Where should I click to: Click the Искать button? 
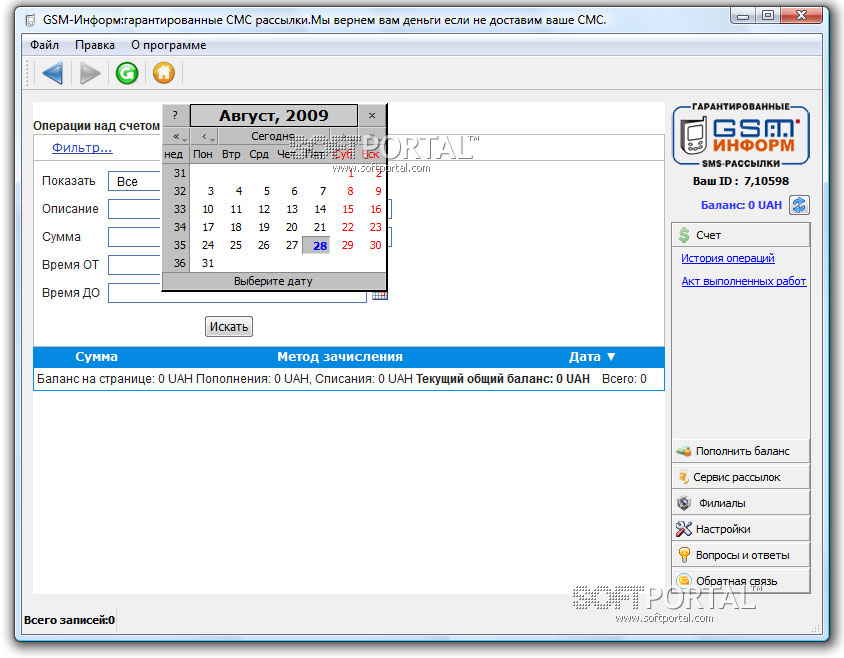click(x=229, y=327)
